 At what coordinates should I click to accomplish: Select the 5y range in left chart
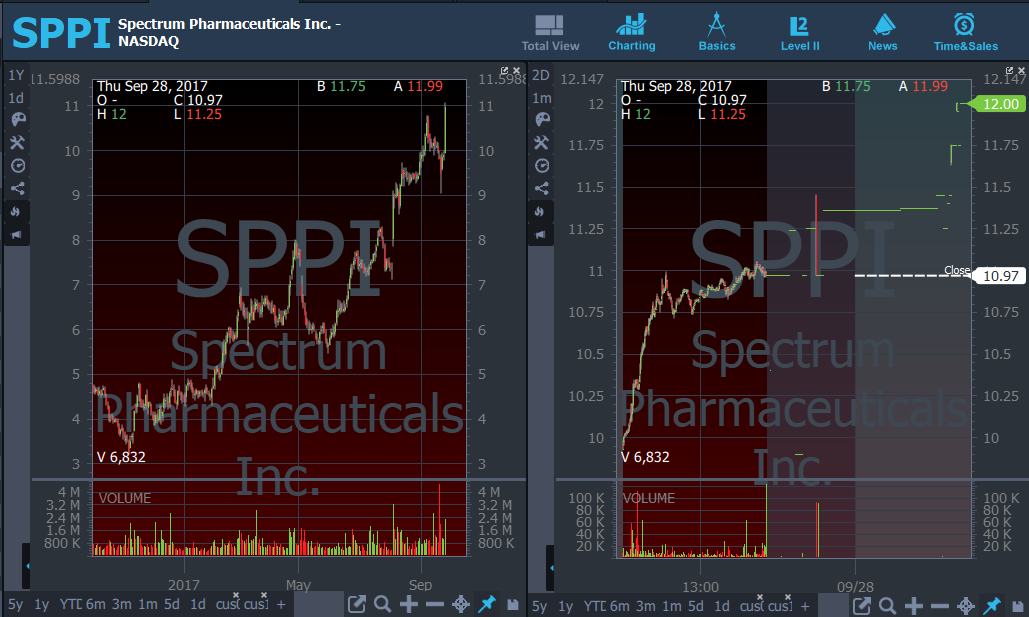point(15,605)
